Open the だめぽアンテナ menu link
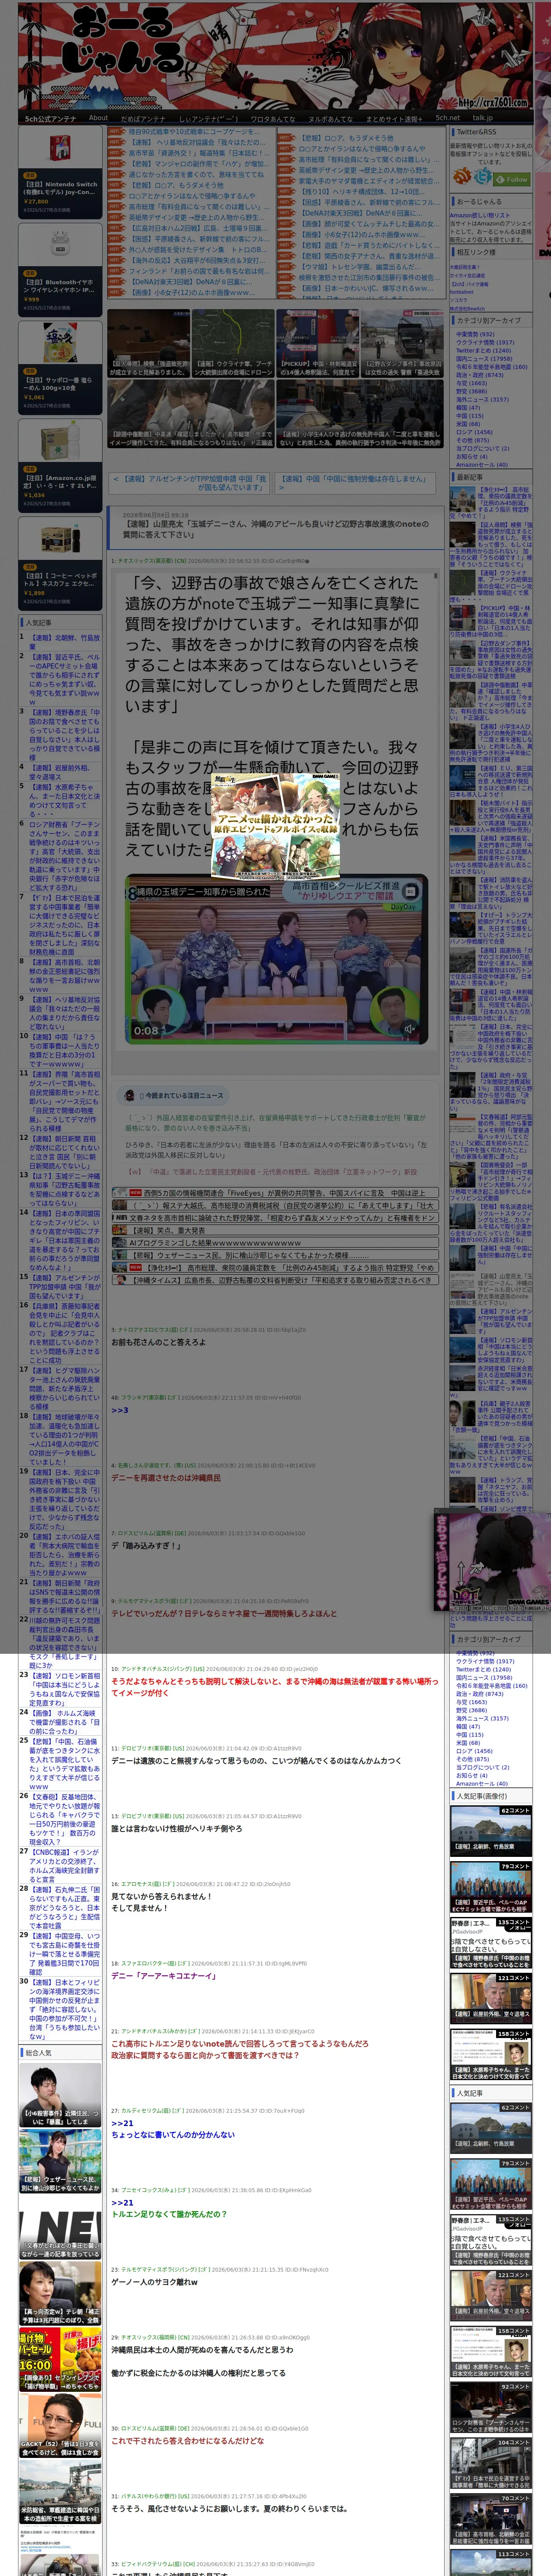This screenshot has height=2576, width=551. click(143, 118)
